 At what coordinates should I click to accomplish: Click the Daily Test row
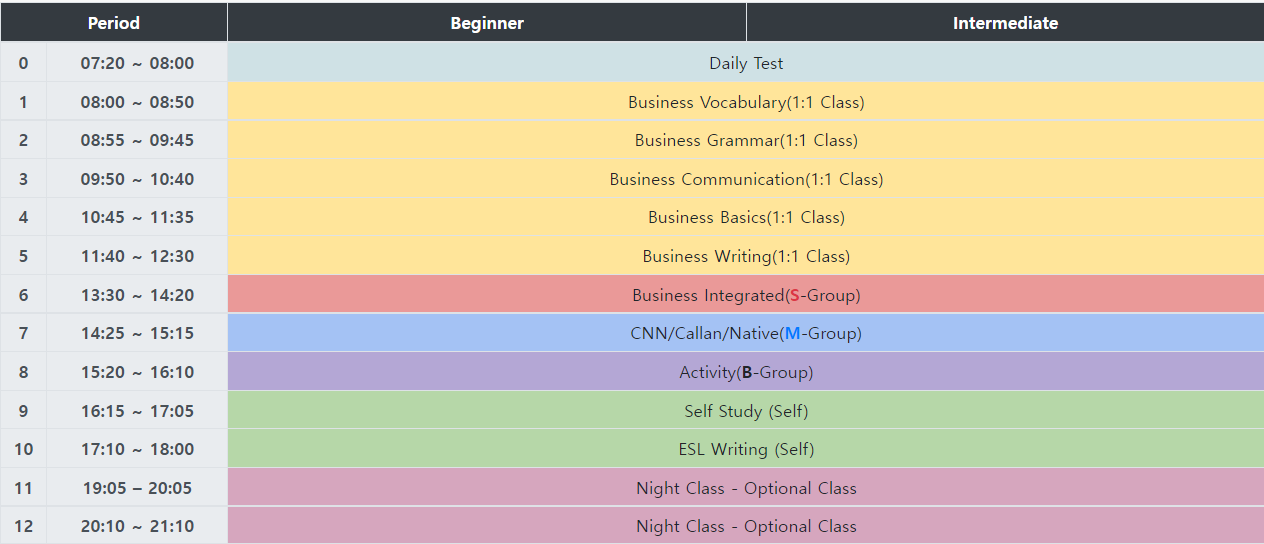(x=746, y=63)
